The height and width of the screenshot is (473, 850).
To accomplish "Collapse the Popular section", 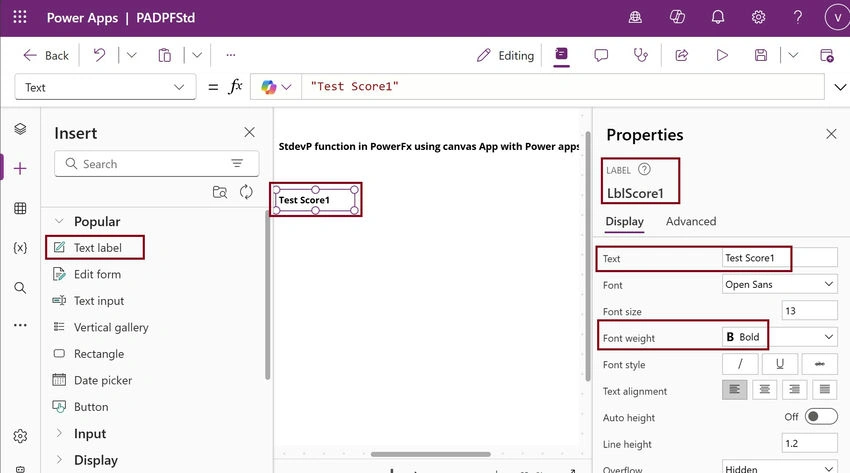I will click(x=60, y=221).
